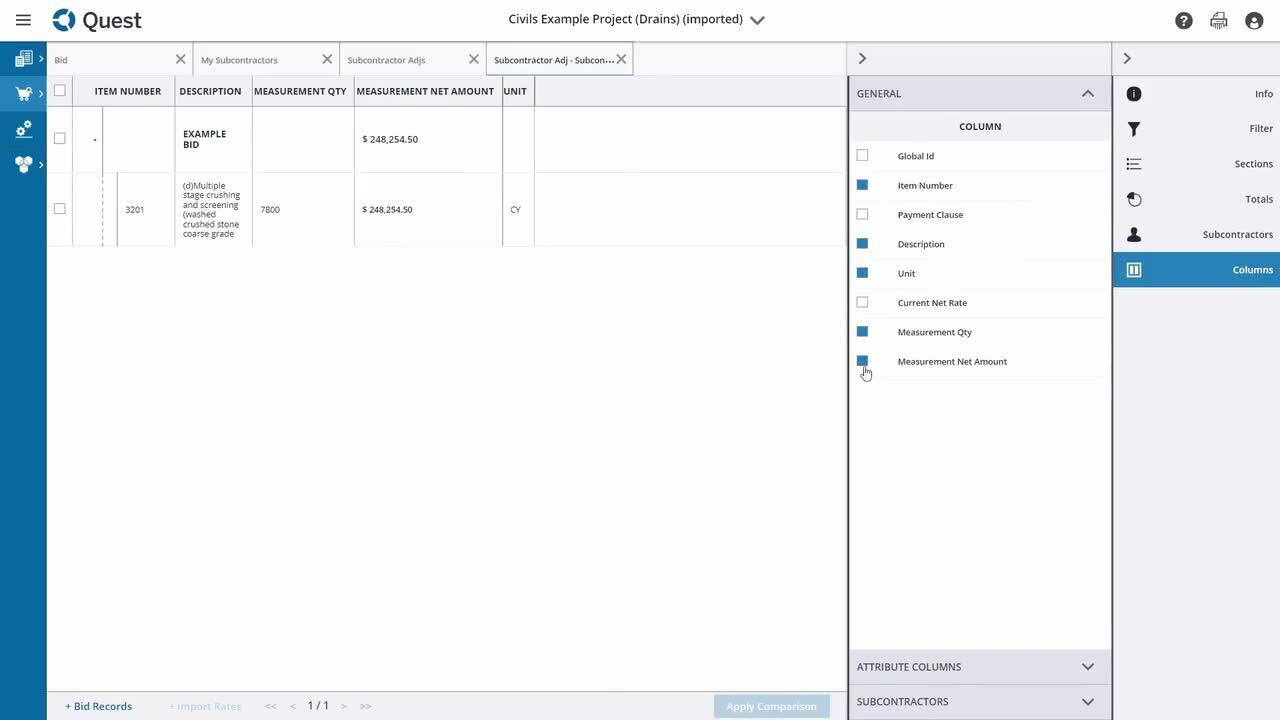Viewport: 1280px width, 720px height.
Task: Click the Apply Comparison button
Action: click(771, 706)
